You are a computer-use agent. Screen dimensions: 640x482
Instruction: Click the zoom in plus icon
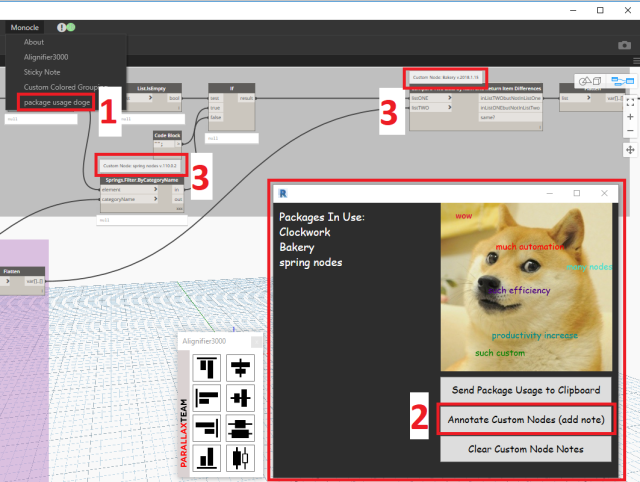(x=630, y=117)
